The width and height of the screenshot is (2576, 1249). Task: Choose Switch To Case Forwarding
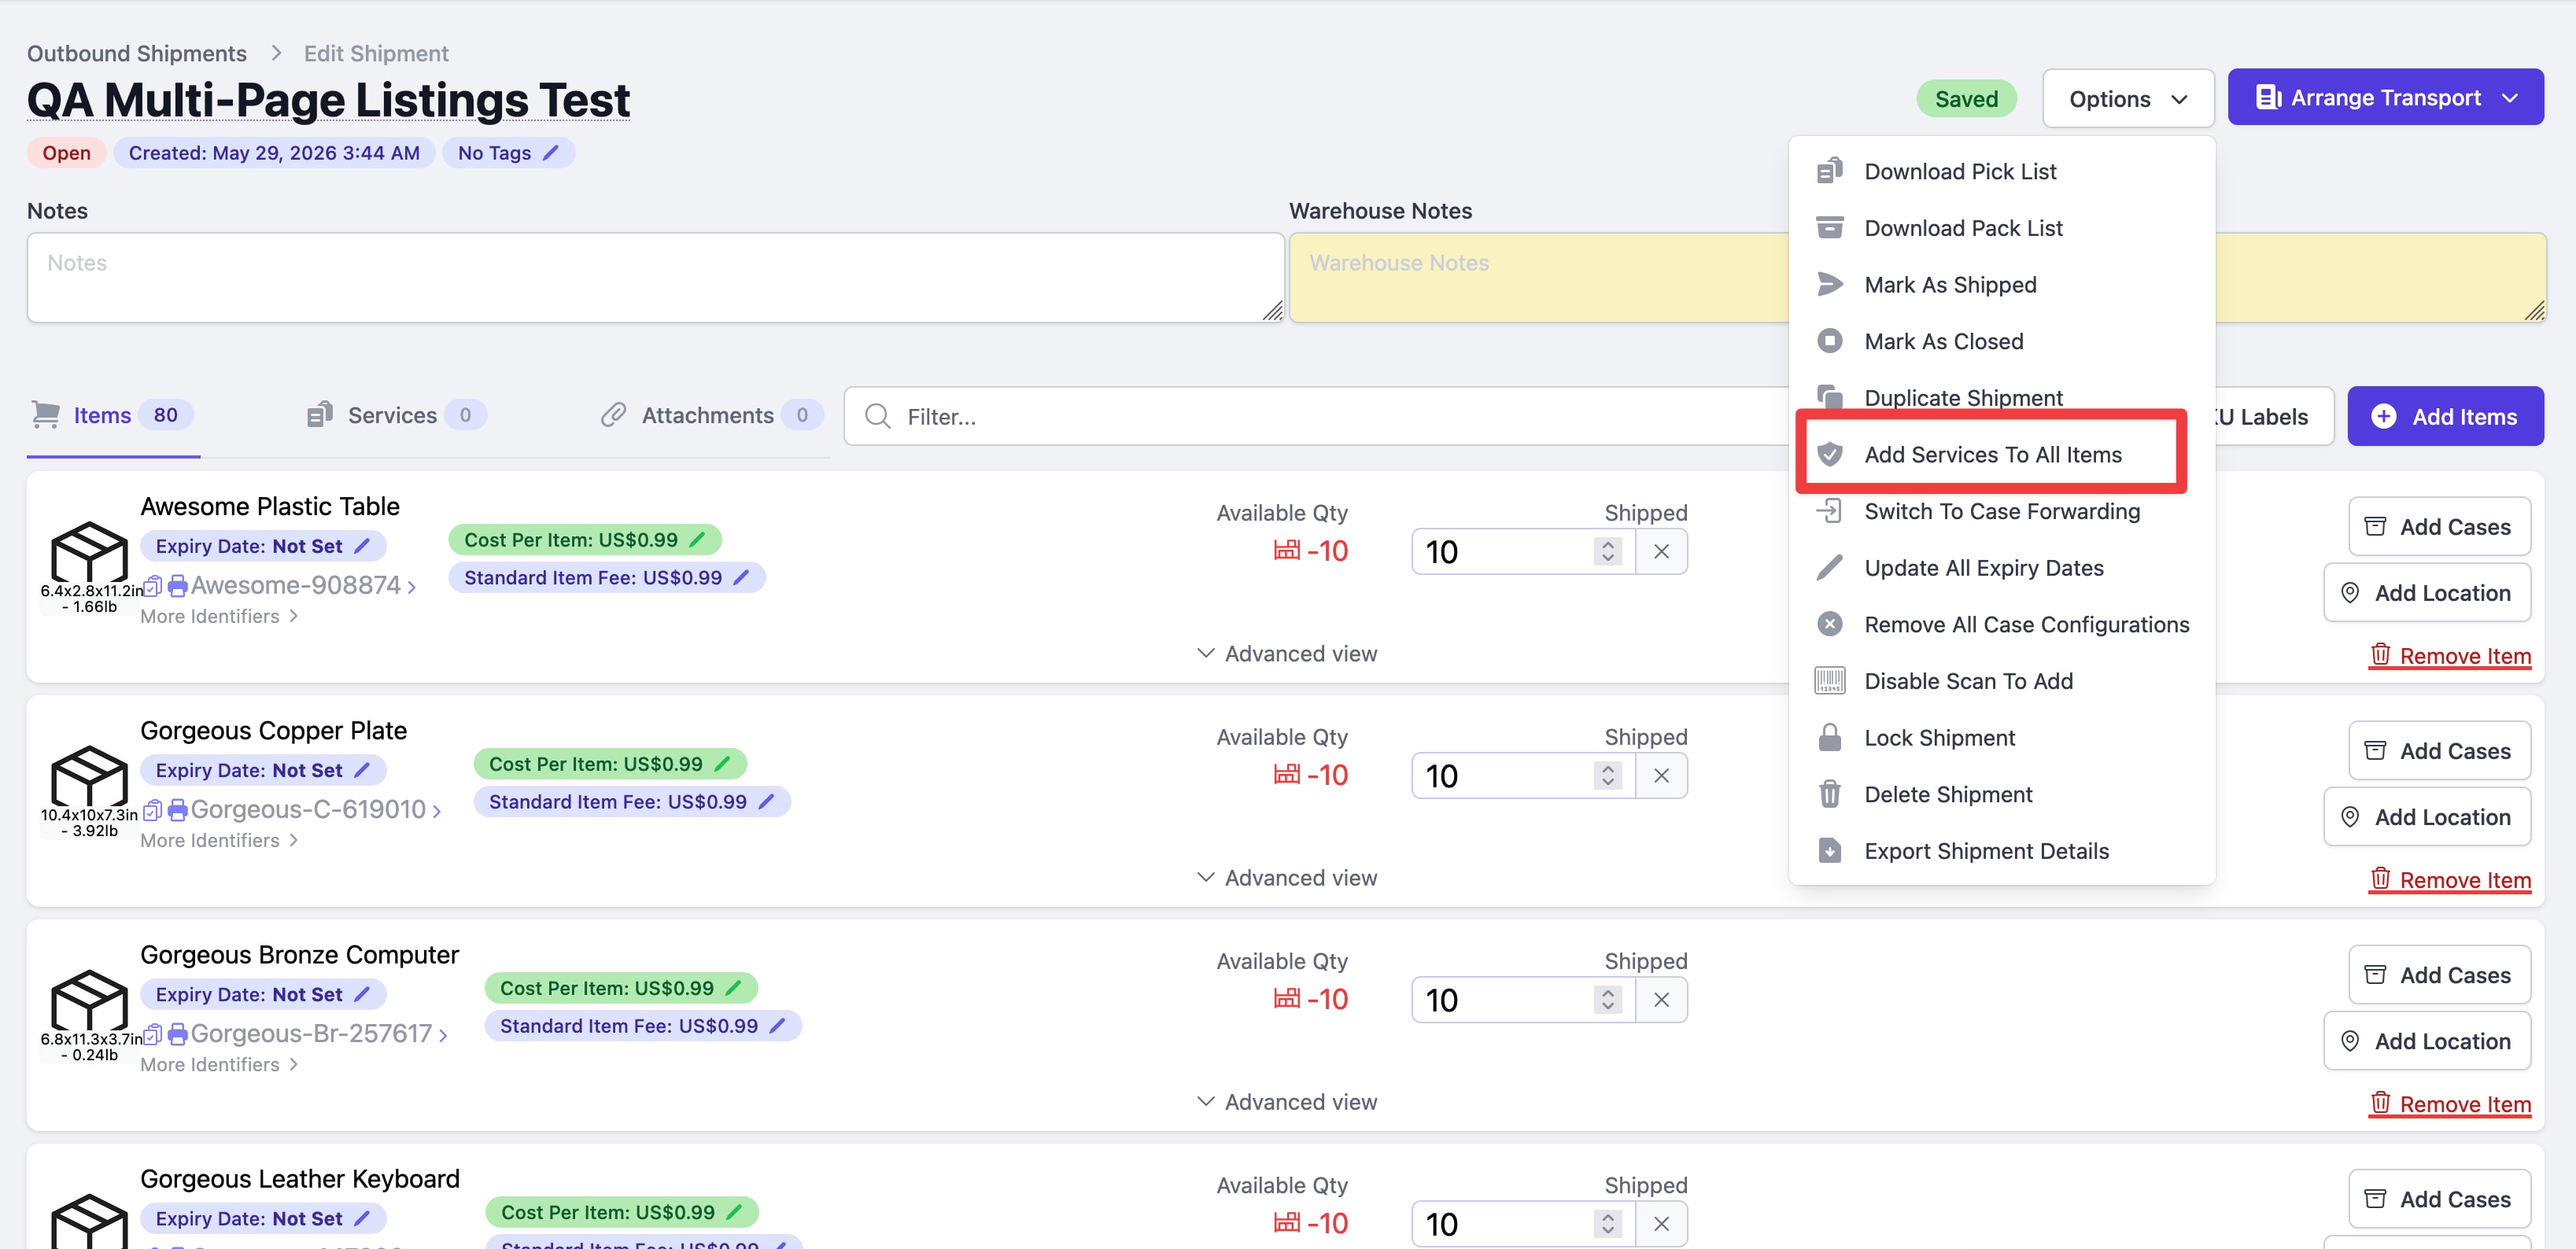click(x=2001, y=511)
